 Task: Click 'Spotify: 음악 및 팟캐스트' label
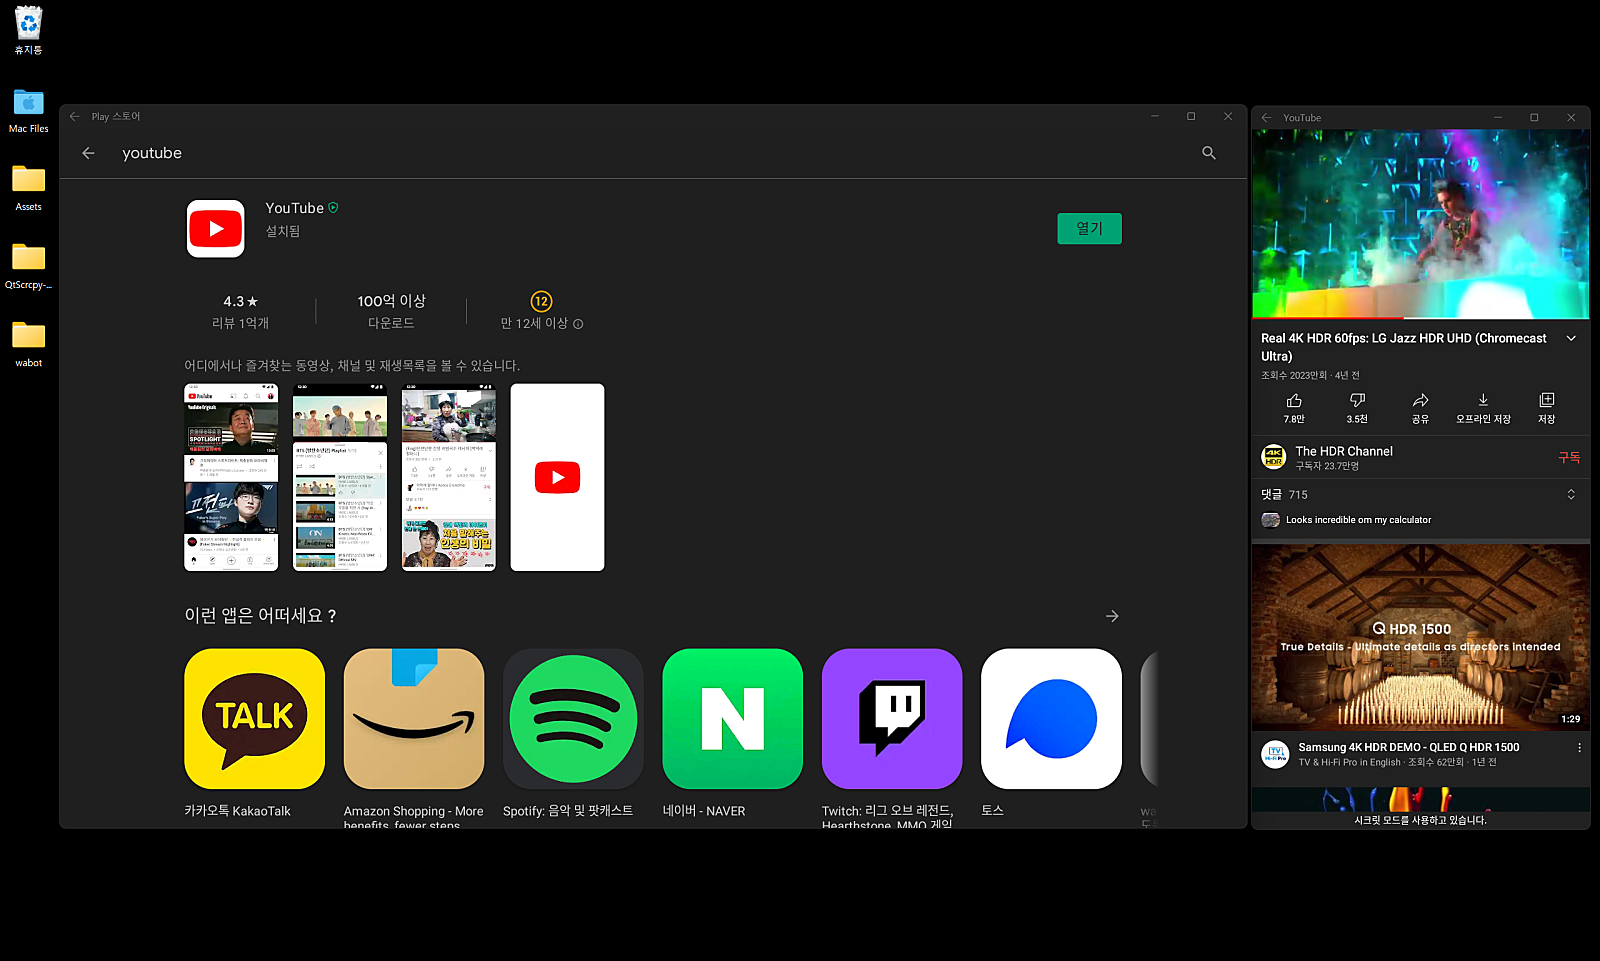(x=567, y=811)
